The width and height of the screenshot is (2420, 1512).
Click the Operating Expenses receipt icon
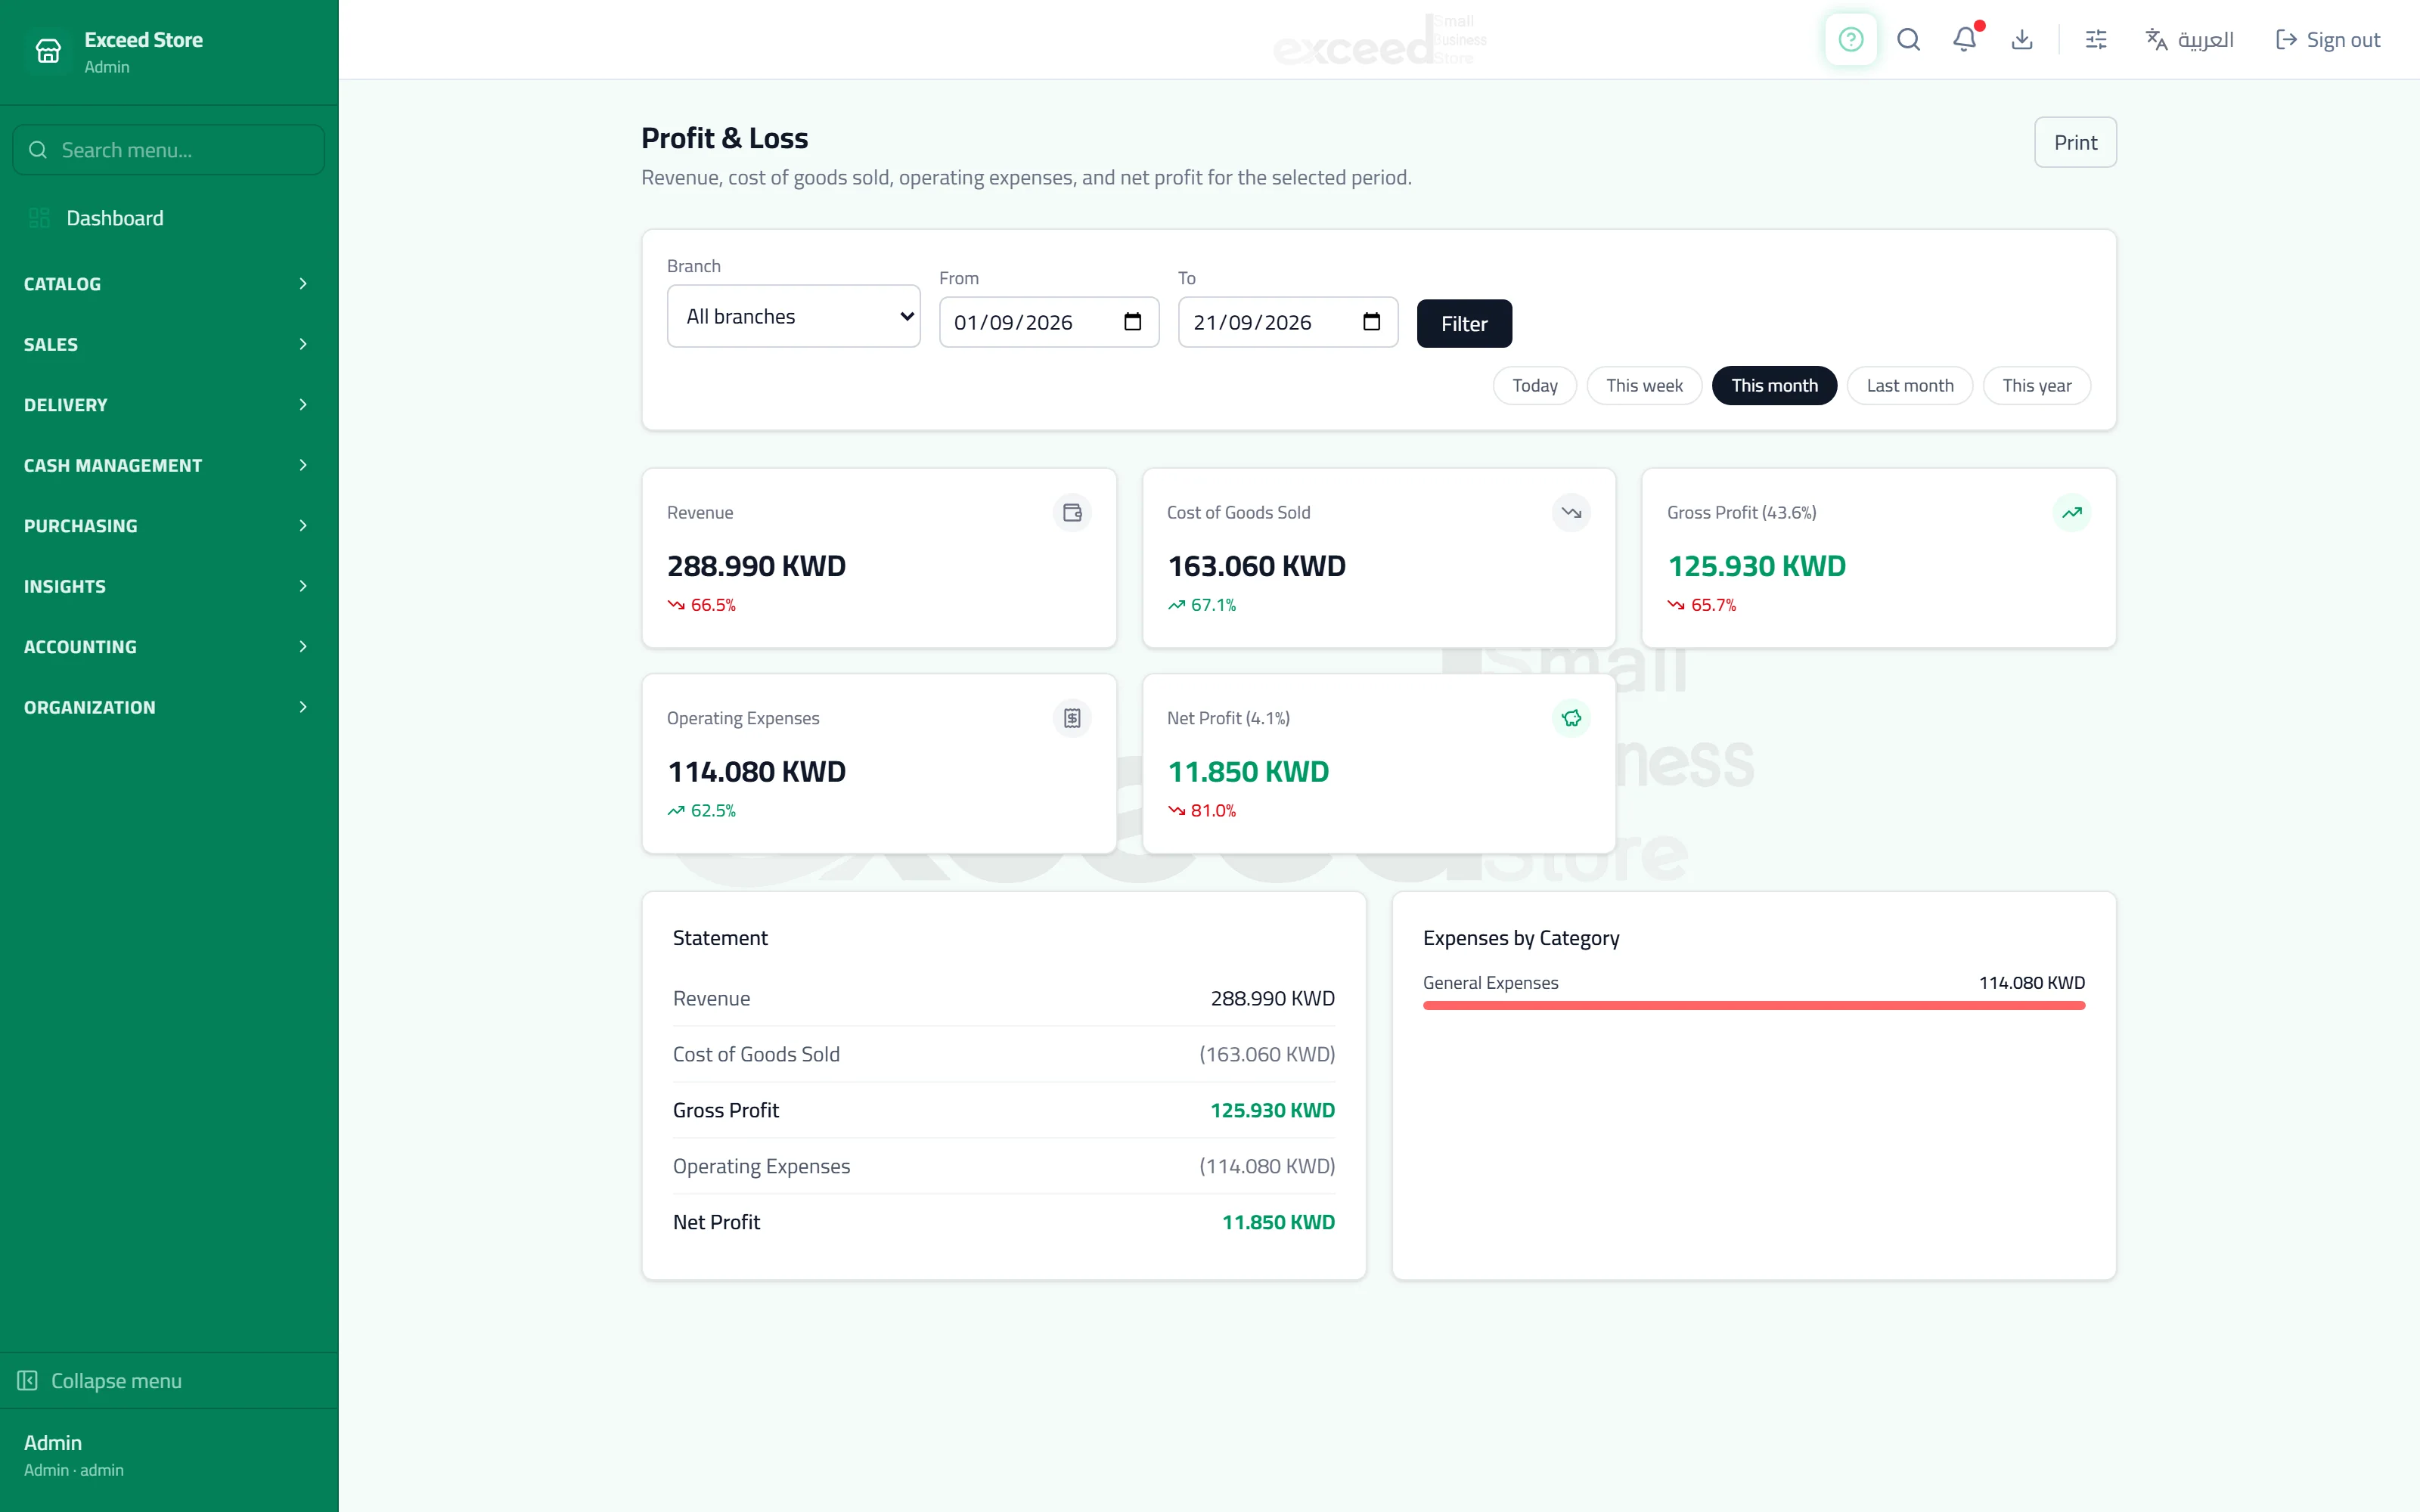click(1072, 718)
